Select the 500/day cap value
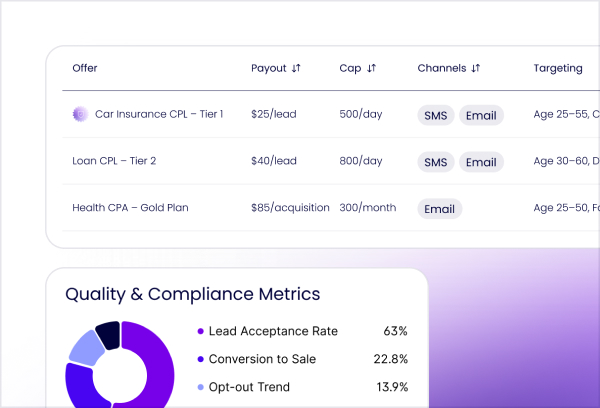This screenshot has height=408, width=600. [x=360, y=114]
